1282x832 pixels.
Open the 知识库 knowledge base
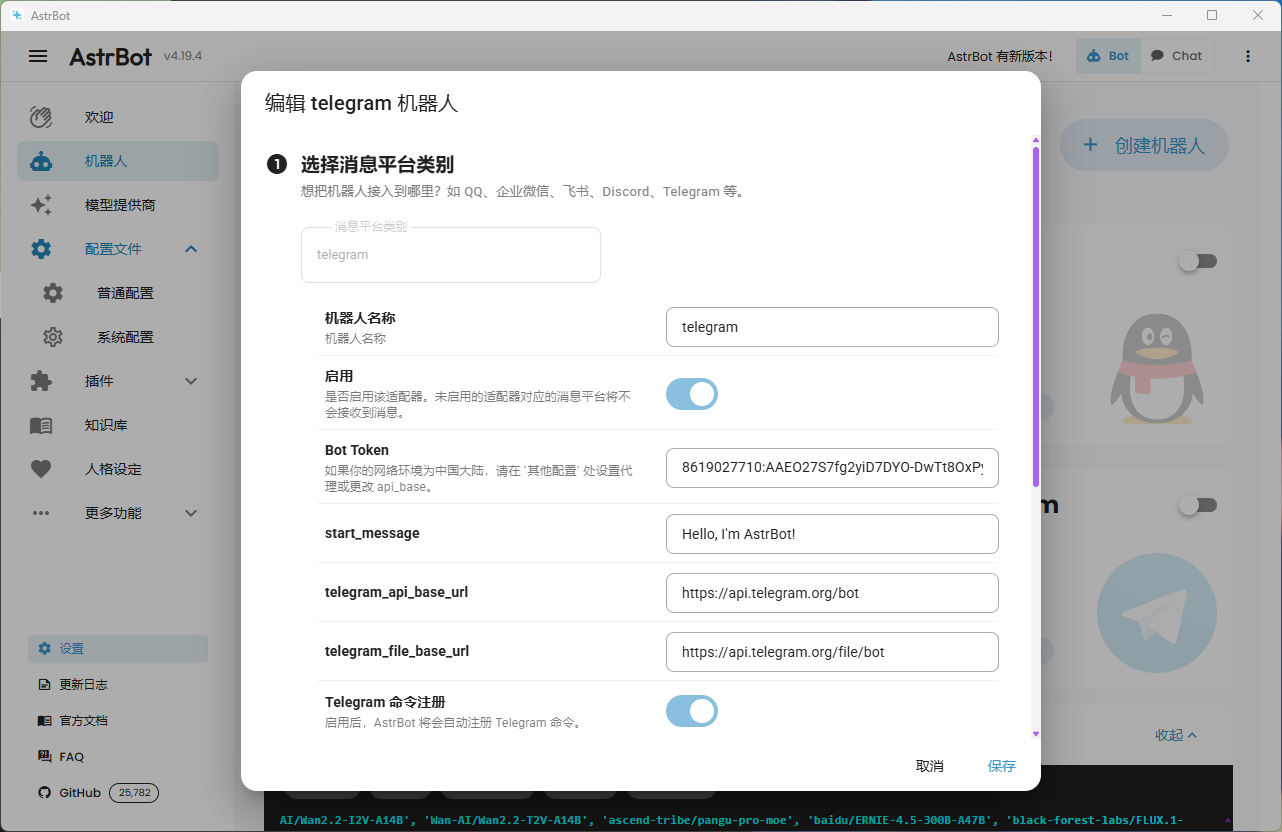pos(118,425)
